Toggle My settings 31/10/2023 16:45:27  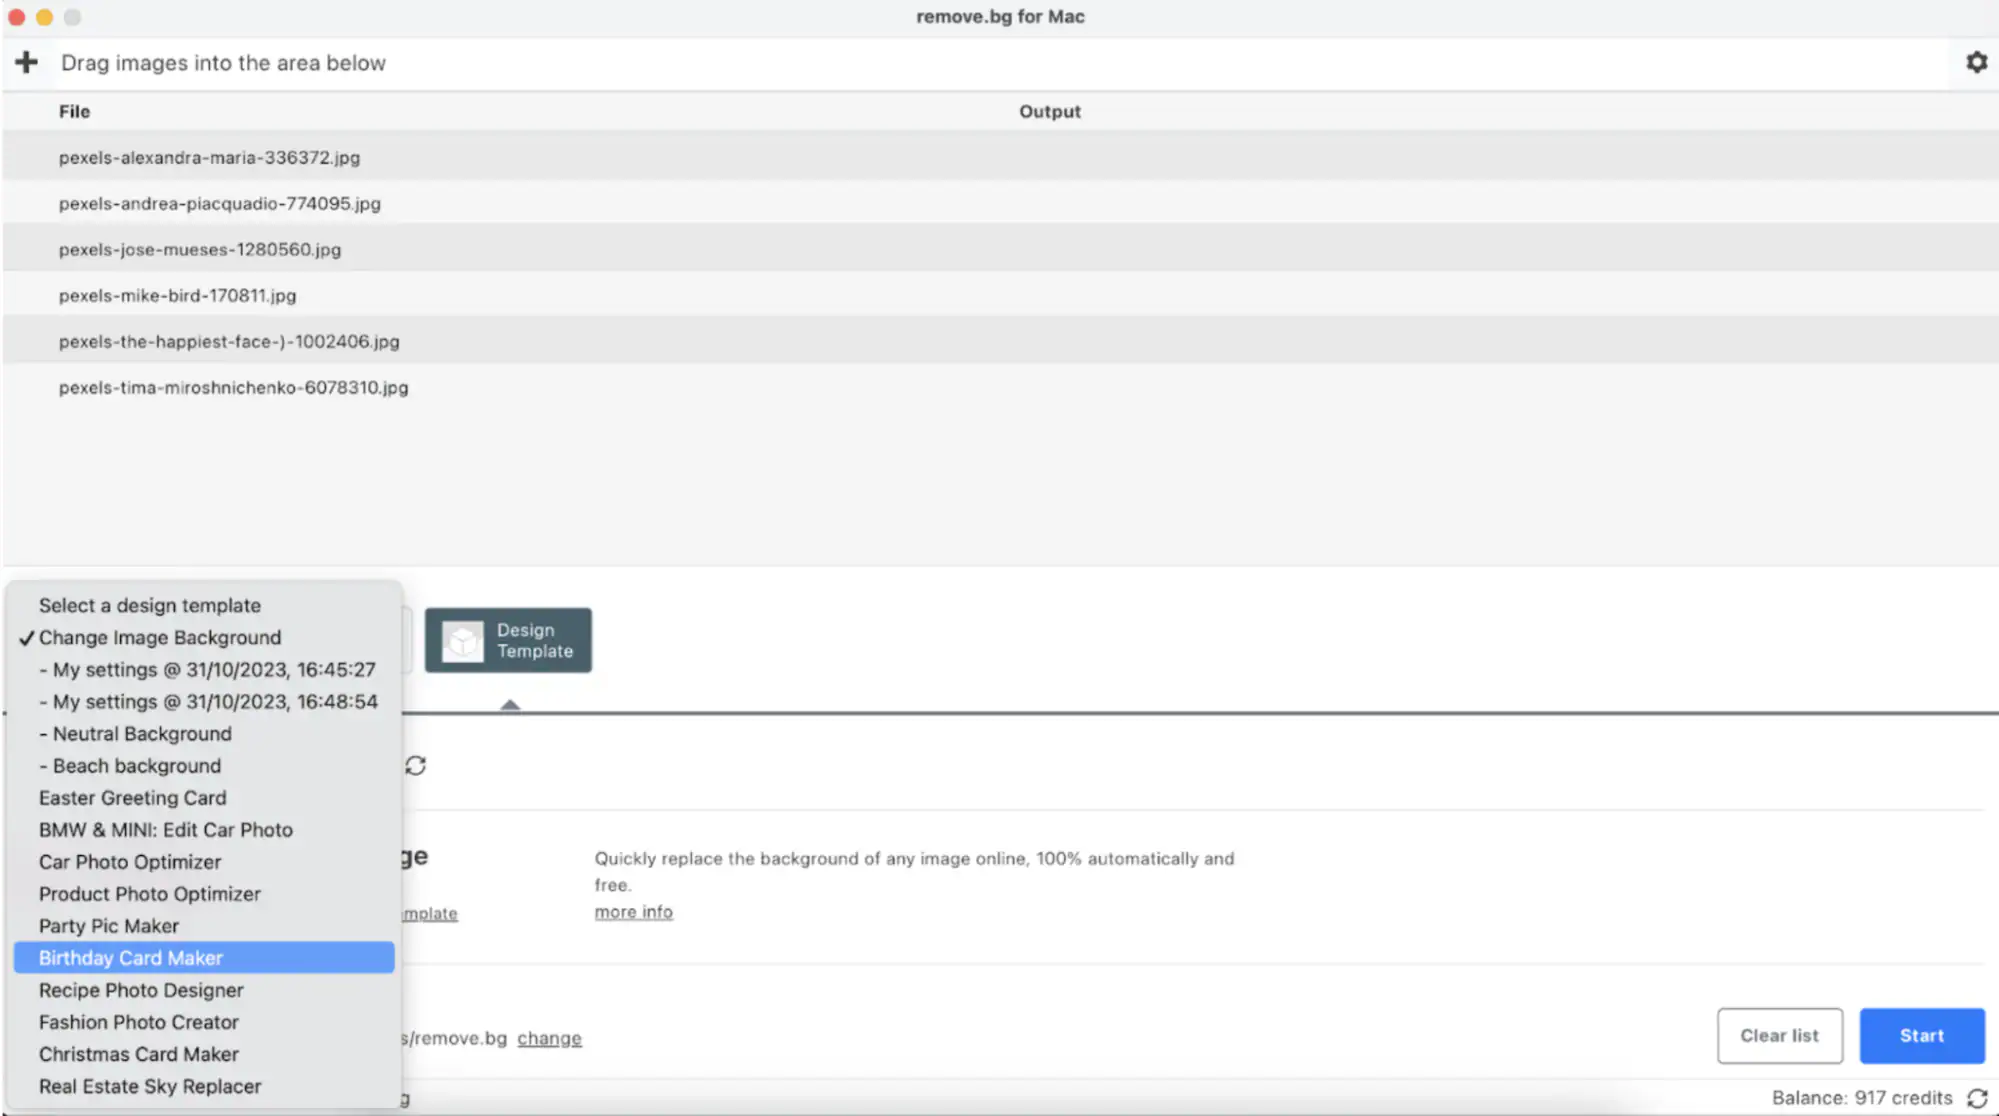(x=206, y=669)
